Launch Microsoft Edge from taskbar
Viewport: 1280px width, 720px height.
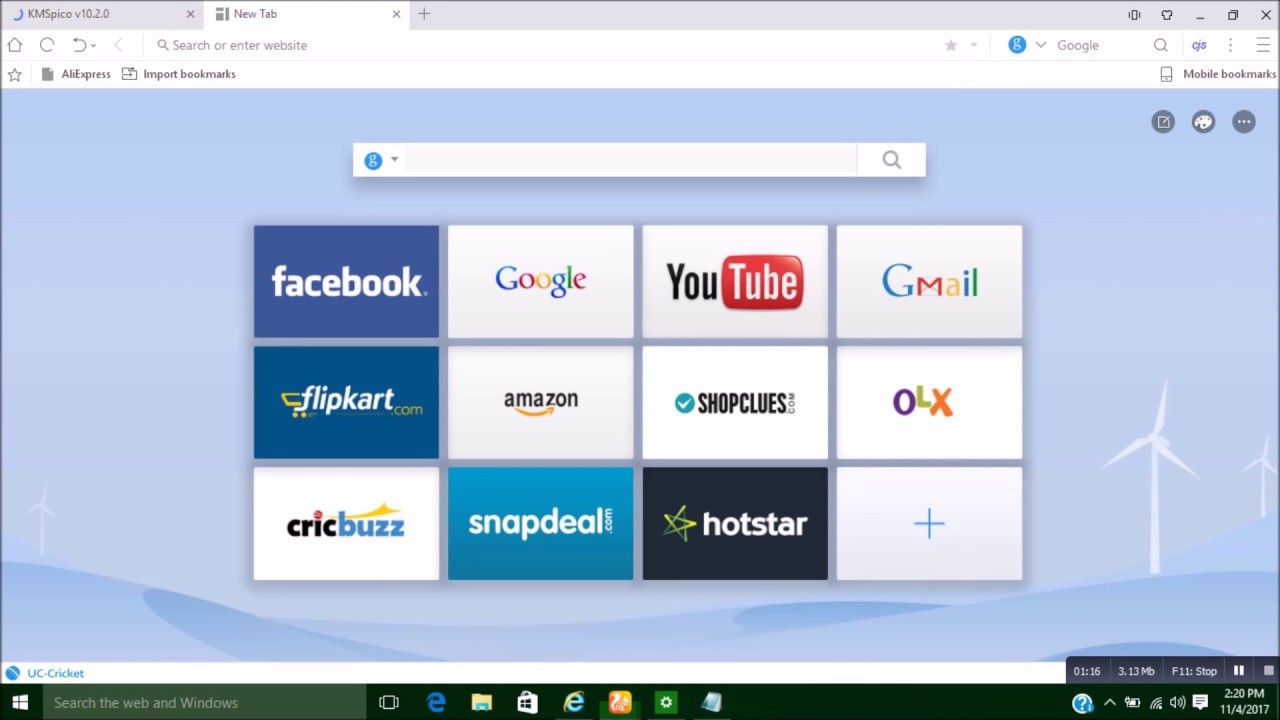(436, 703)
